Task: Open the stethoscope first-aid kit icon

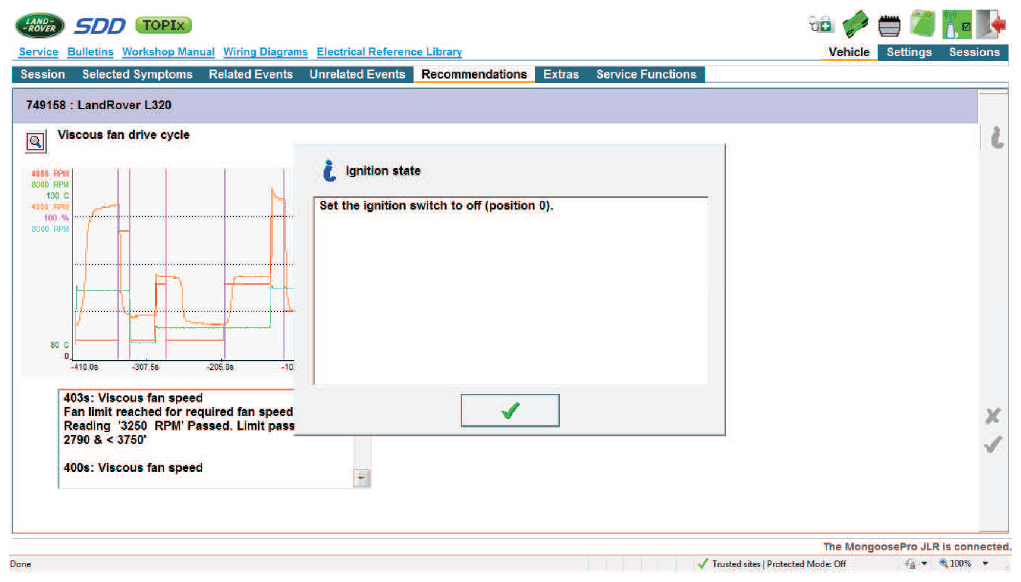Action: pyautogui.click(x=821, y=25)
